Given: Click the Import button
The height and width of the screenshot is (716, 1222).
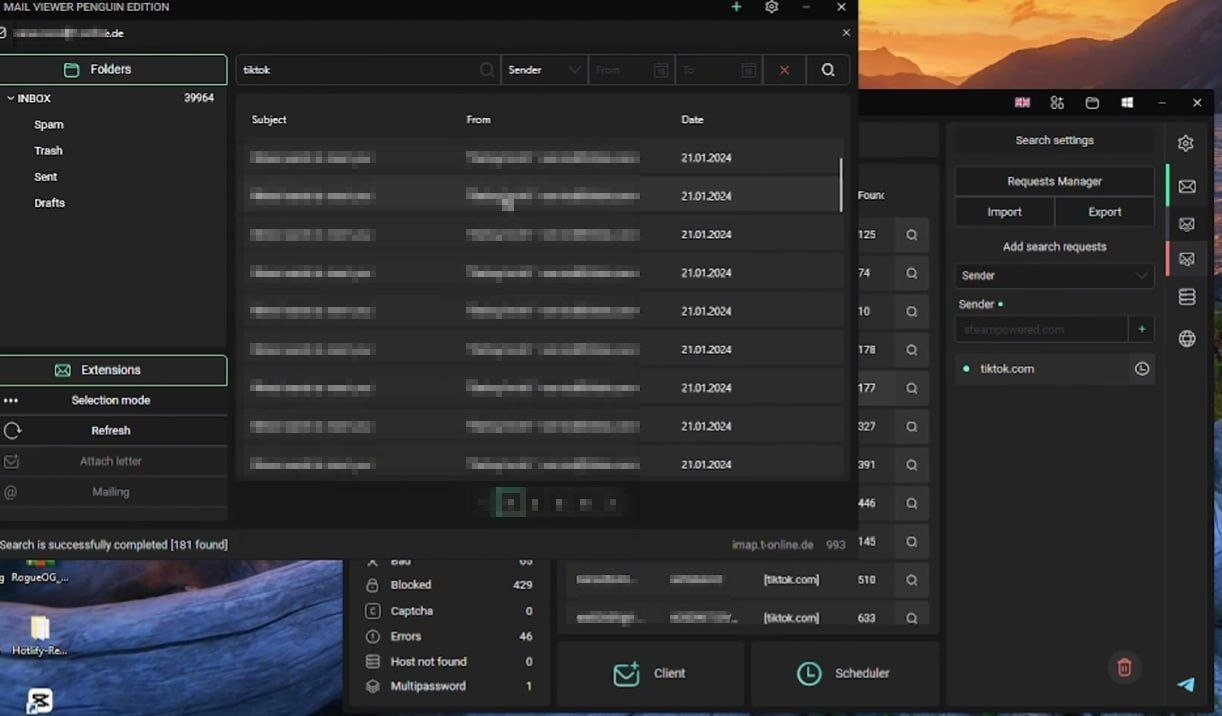Looking at the screenshot, I should [x=1004, y=212].
